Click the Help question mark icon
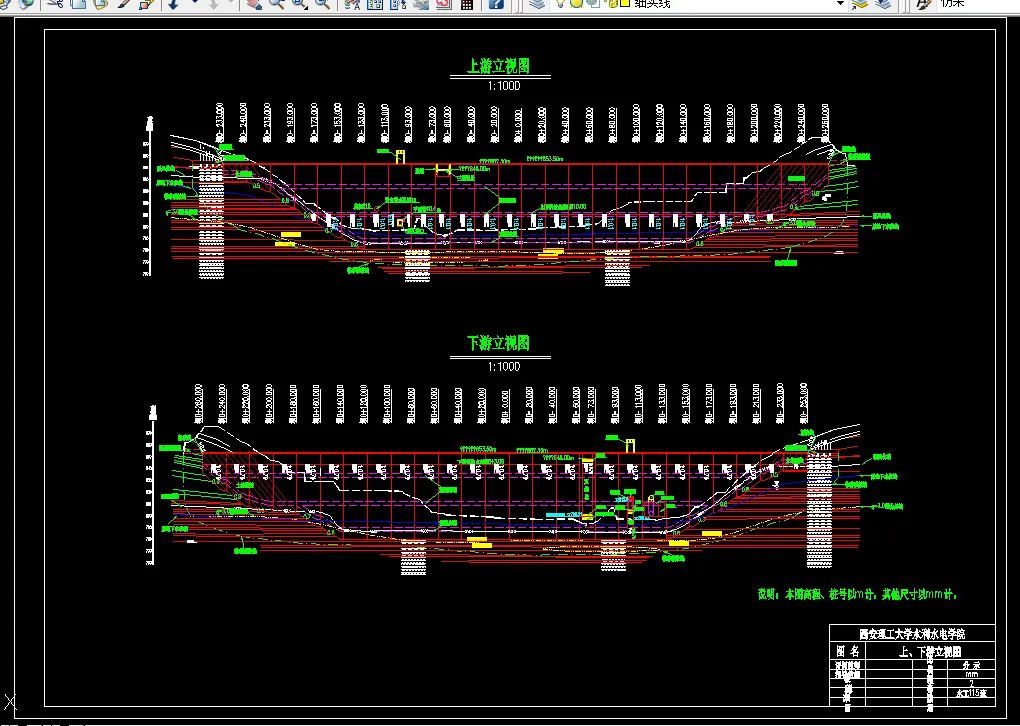Image resolution: width=1020 pixels, height=726 pixels. pos(496,4)
